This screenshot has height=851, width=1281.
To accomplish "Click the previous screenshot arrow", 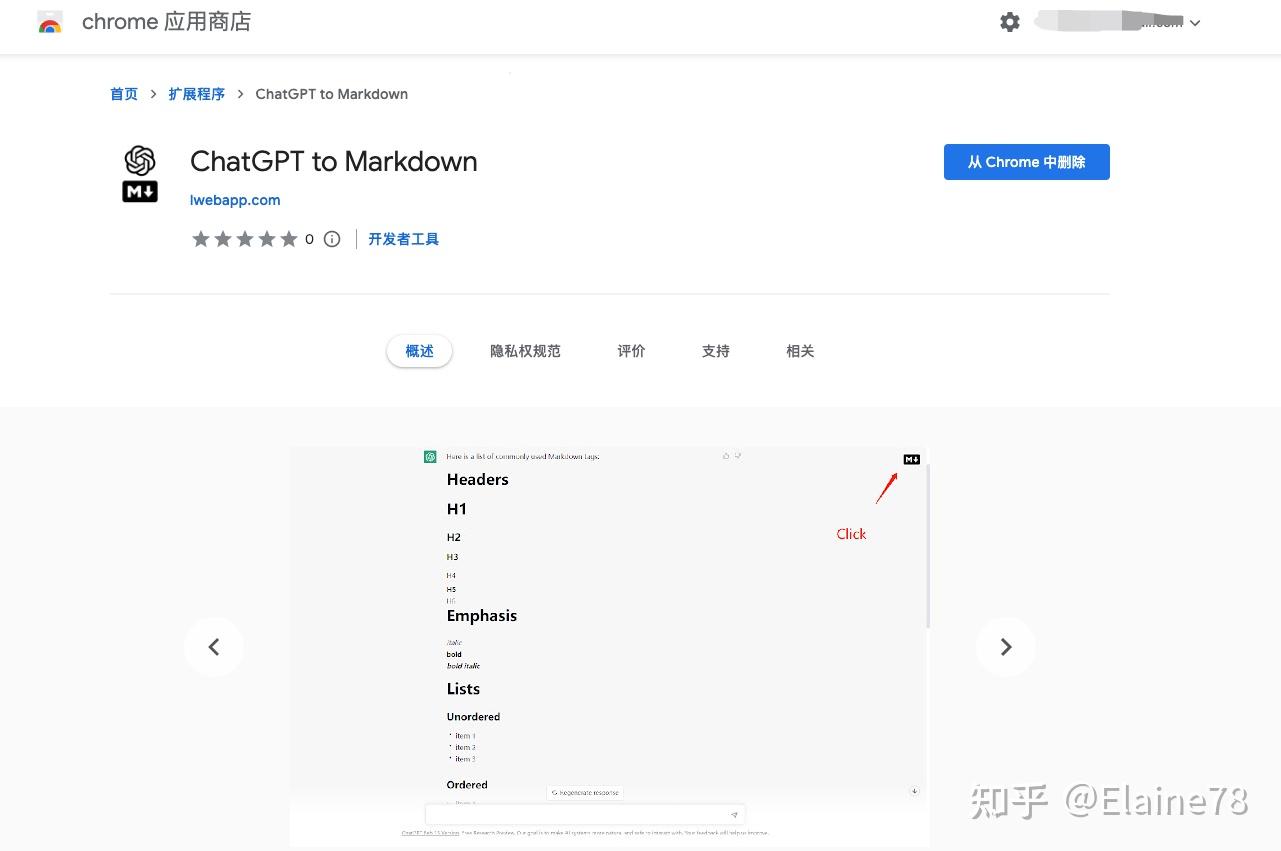I will [x=213, y=646].
